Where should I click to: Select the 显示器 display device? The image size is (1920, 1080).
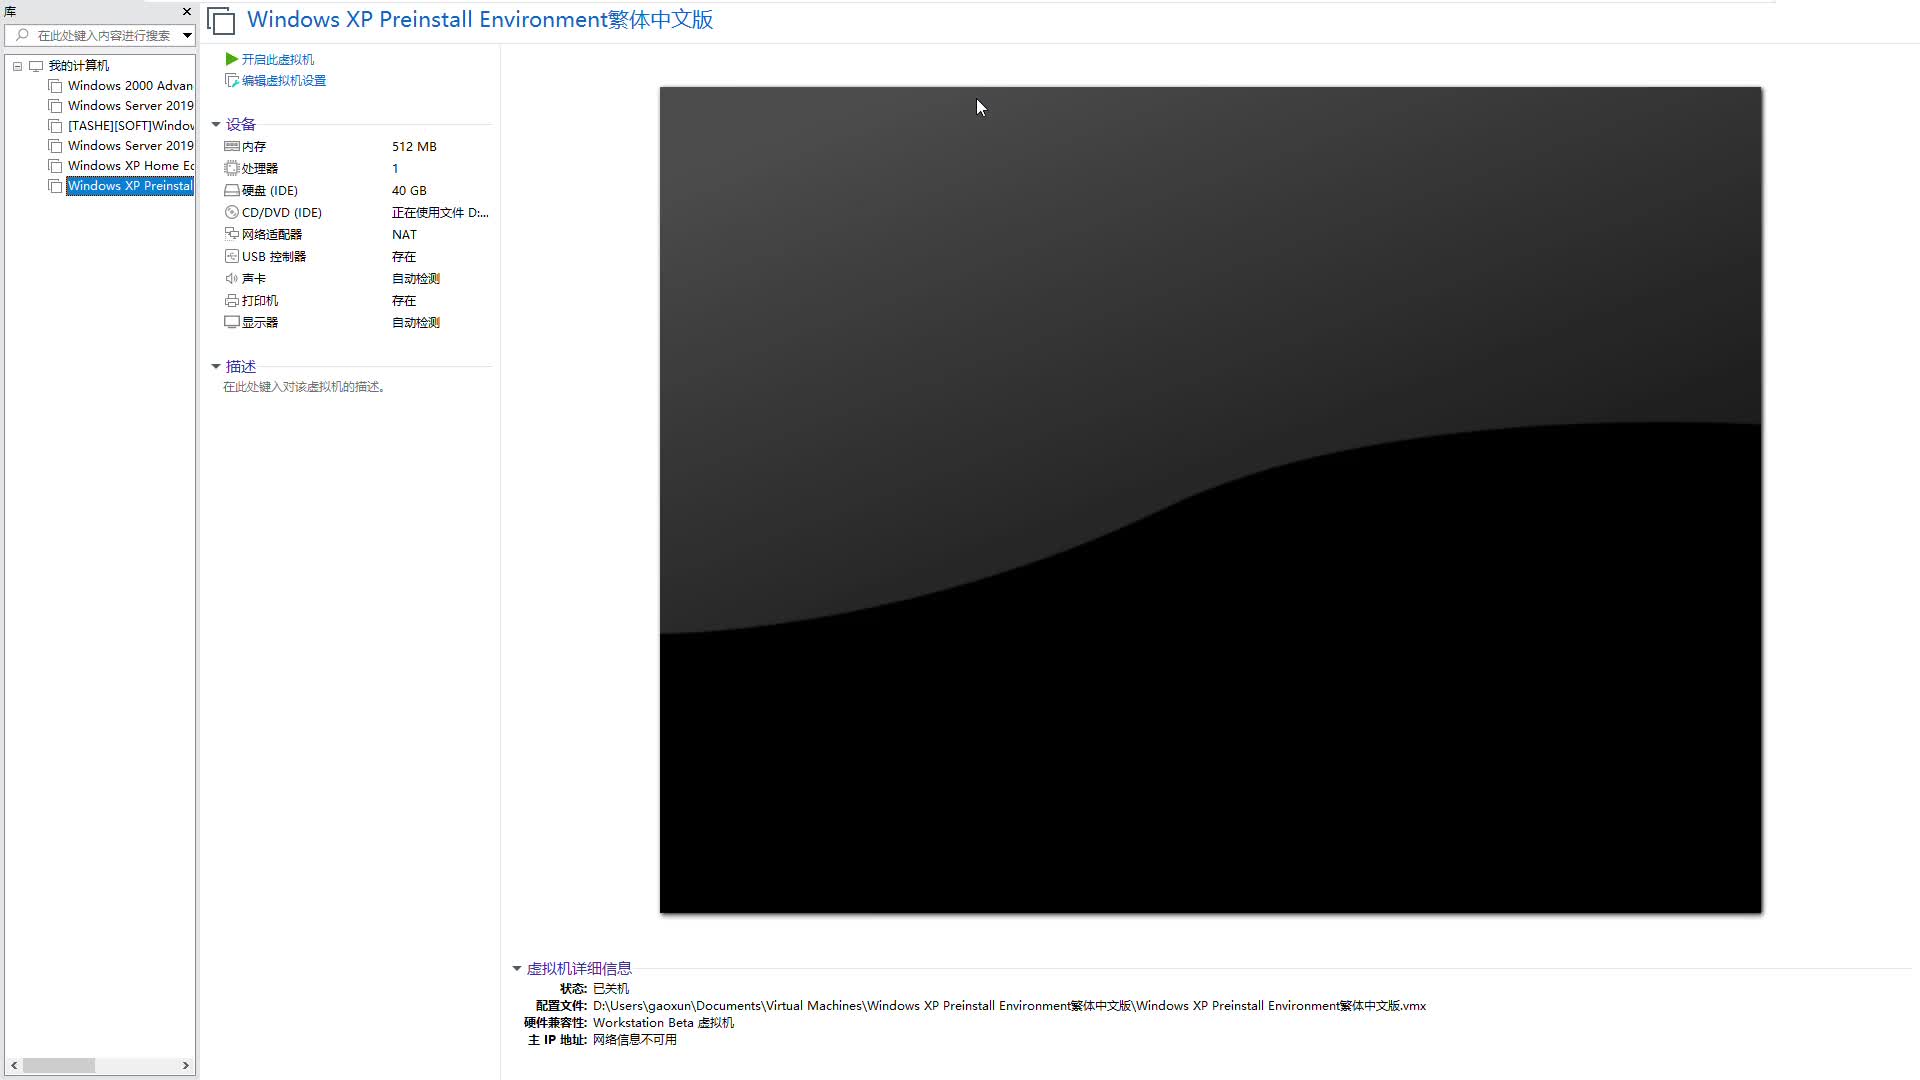click(x=258, y=322)
